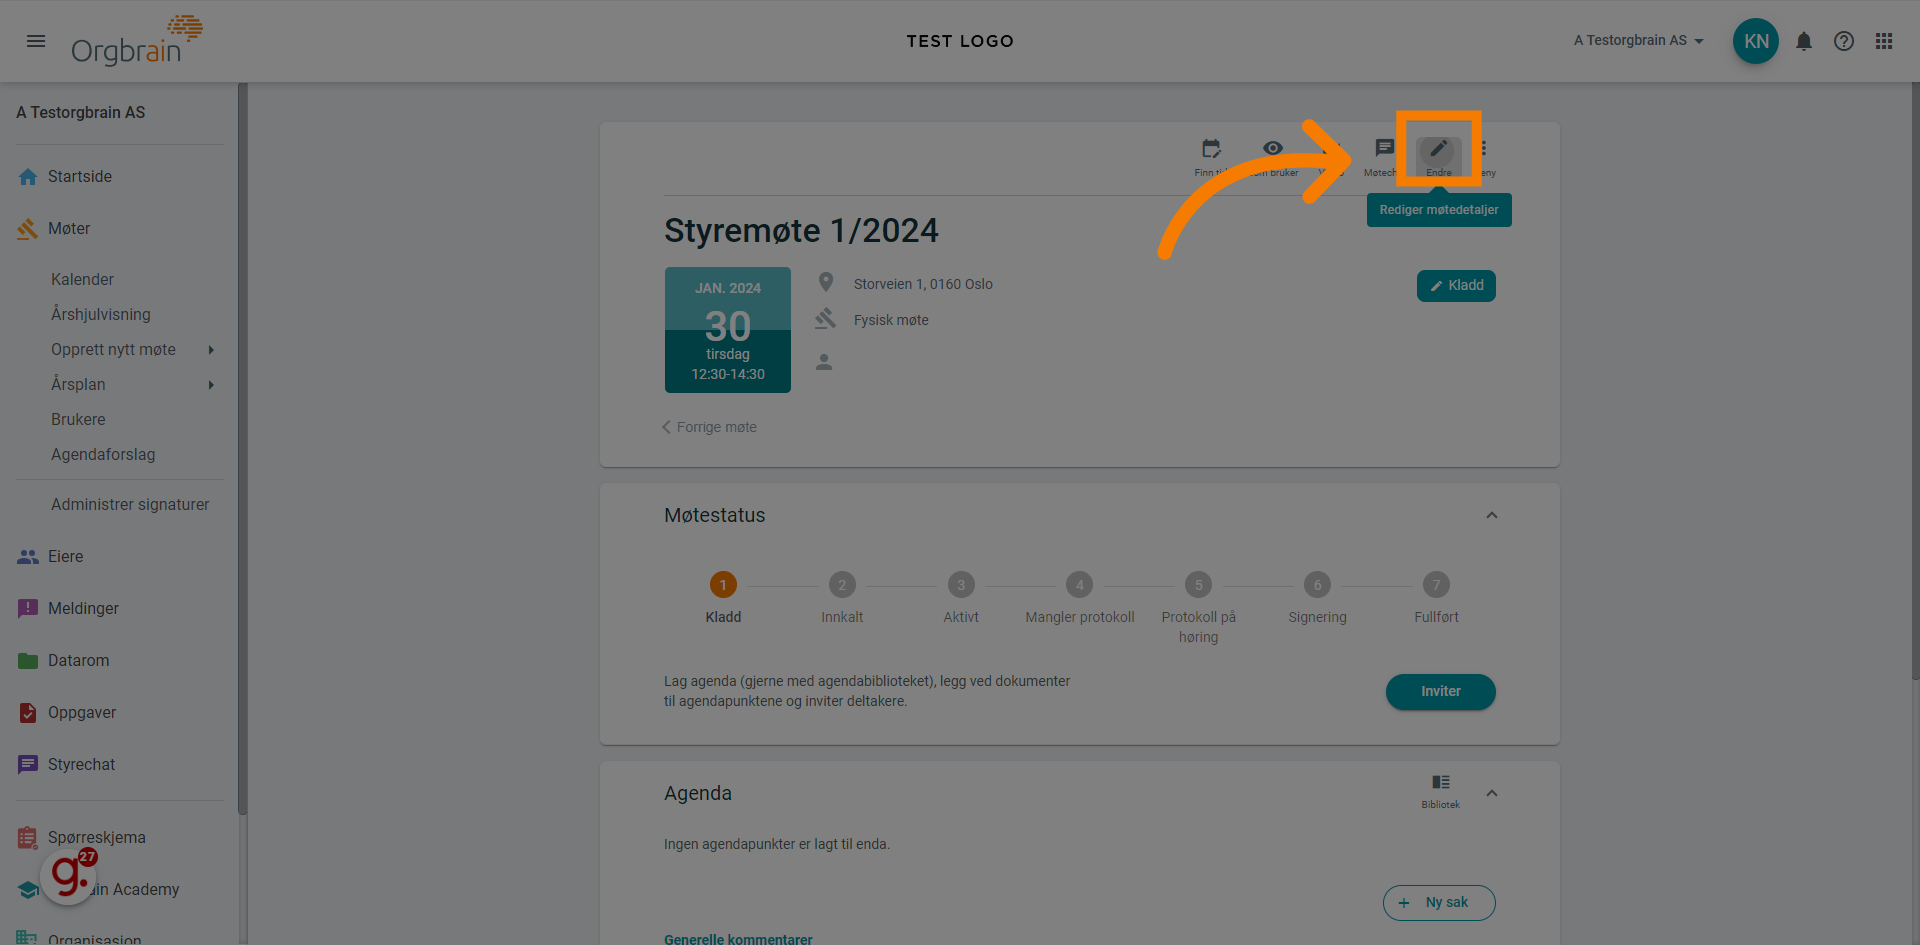Viewport: 1920px width, 945px height.
Task: Expand the Opprett nytt møte submenu
Action: click(211, 350)
